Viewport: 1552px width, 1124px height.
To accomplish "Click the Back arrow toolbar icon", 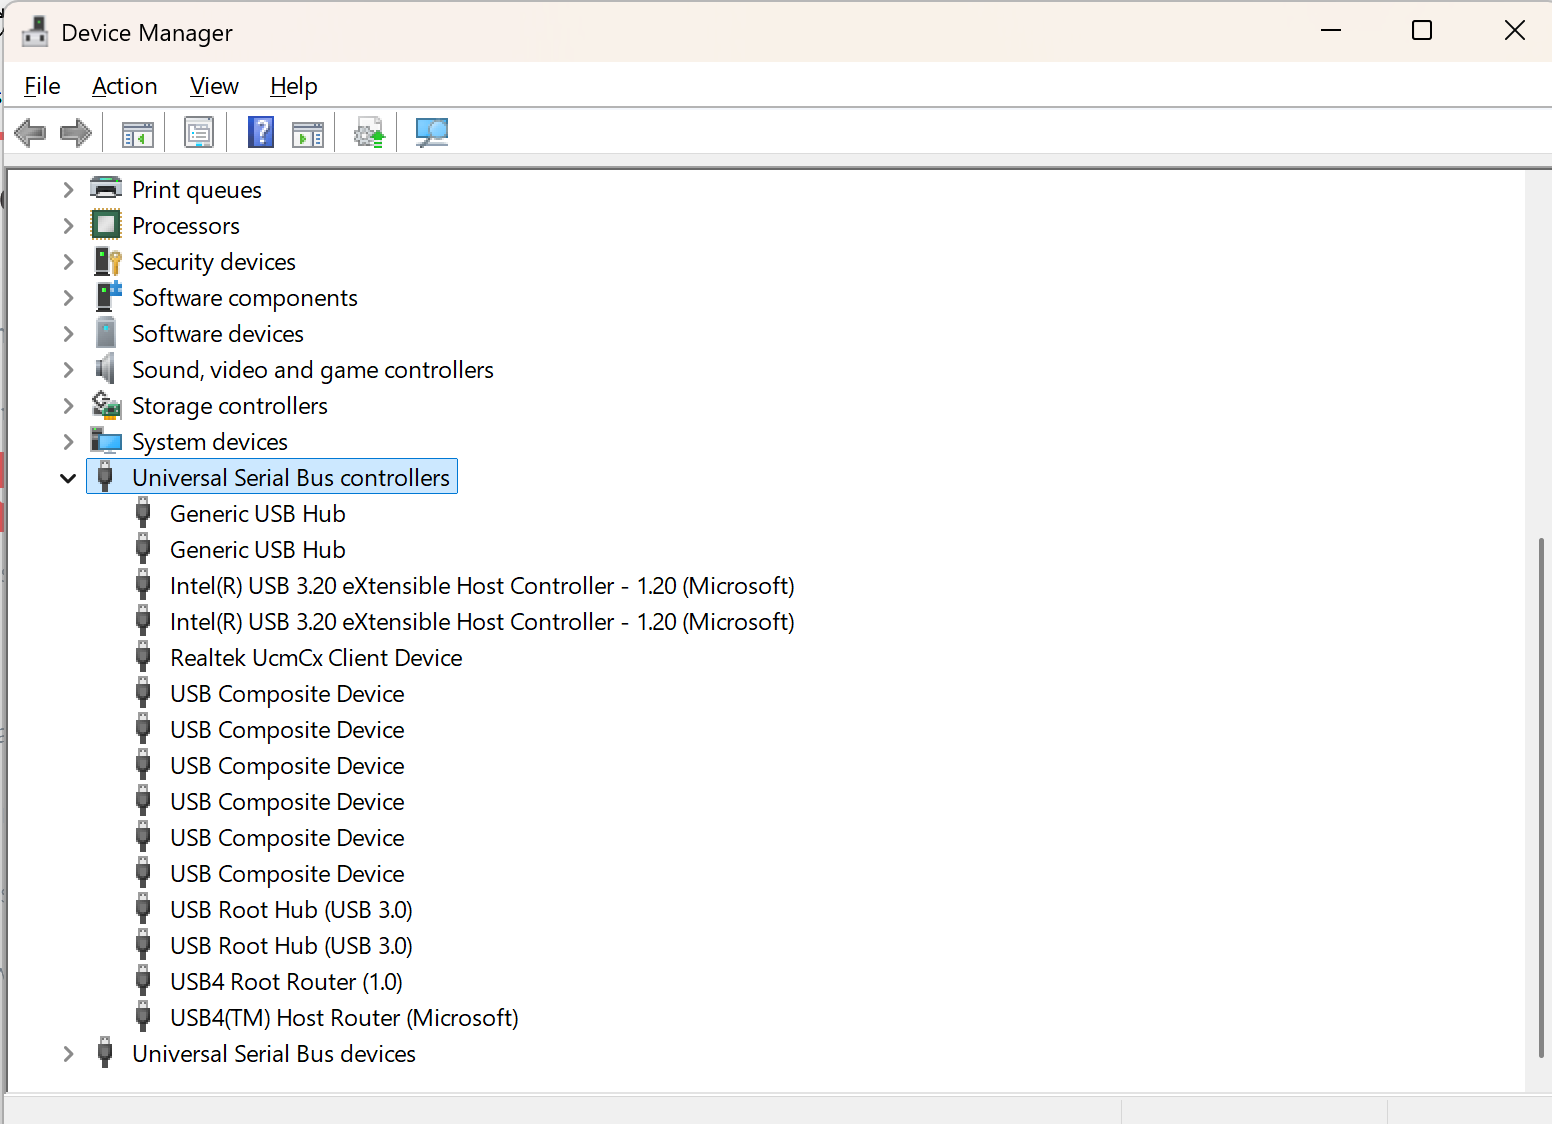I will (x=31, y=132).
